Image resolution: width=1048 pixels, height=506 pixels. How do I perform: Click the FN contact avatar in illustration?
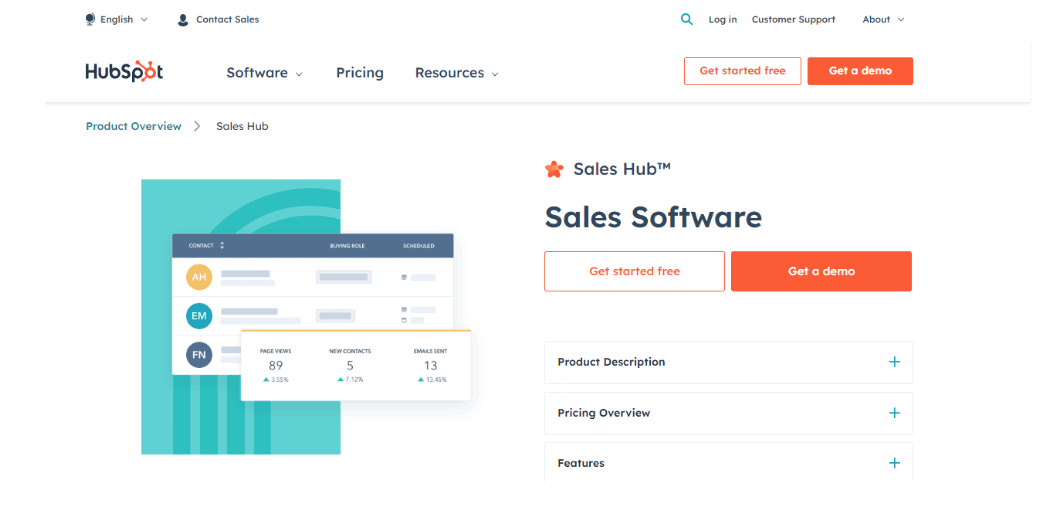click(x=199, y=354)
